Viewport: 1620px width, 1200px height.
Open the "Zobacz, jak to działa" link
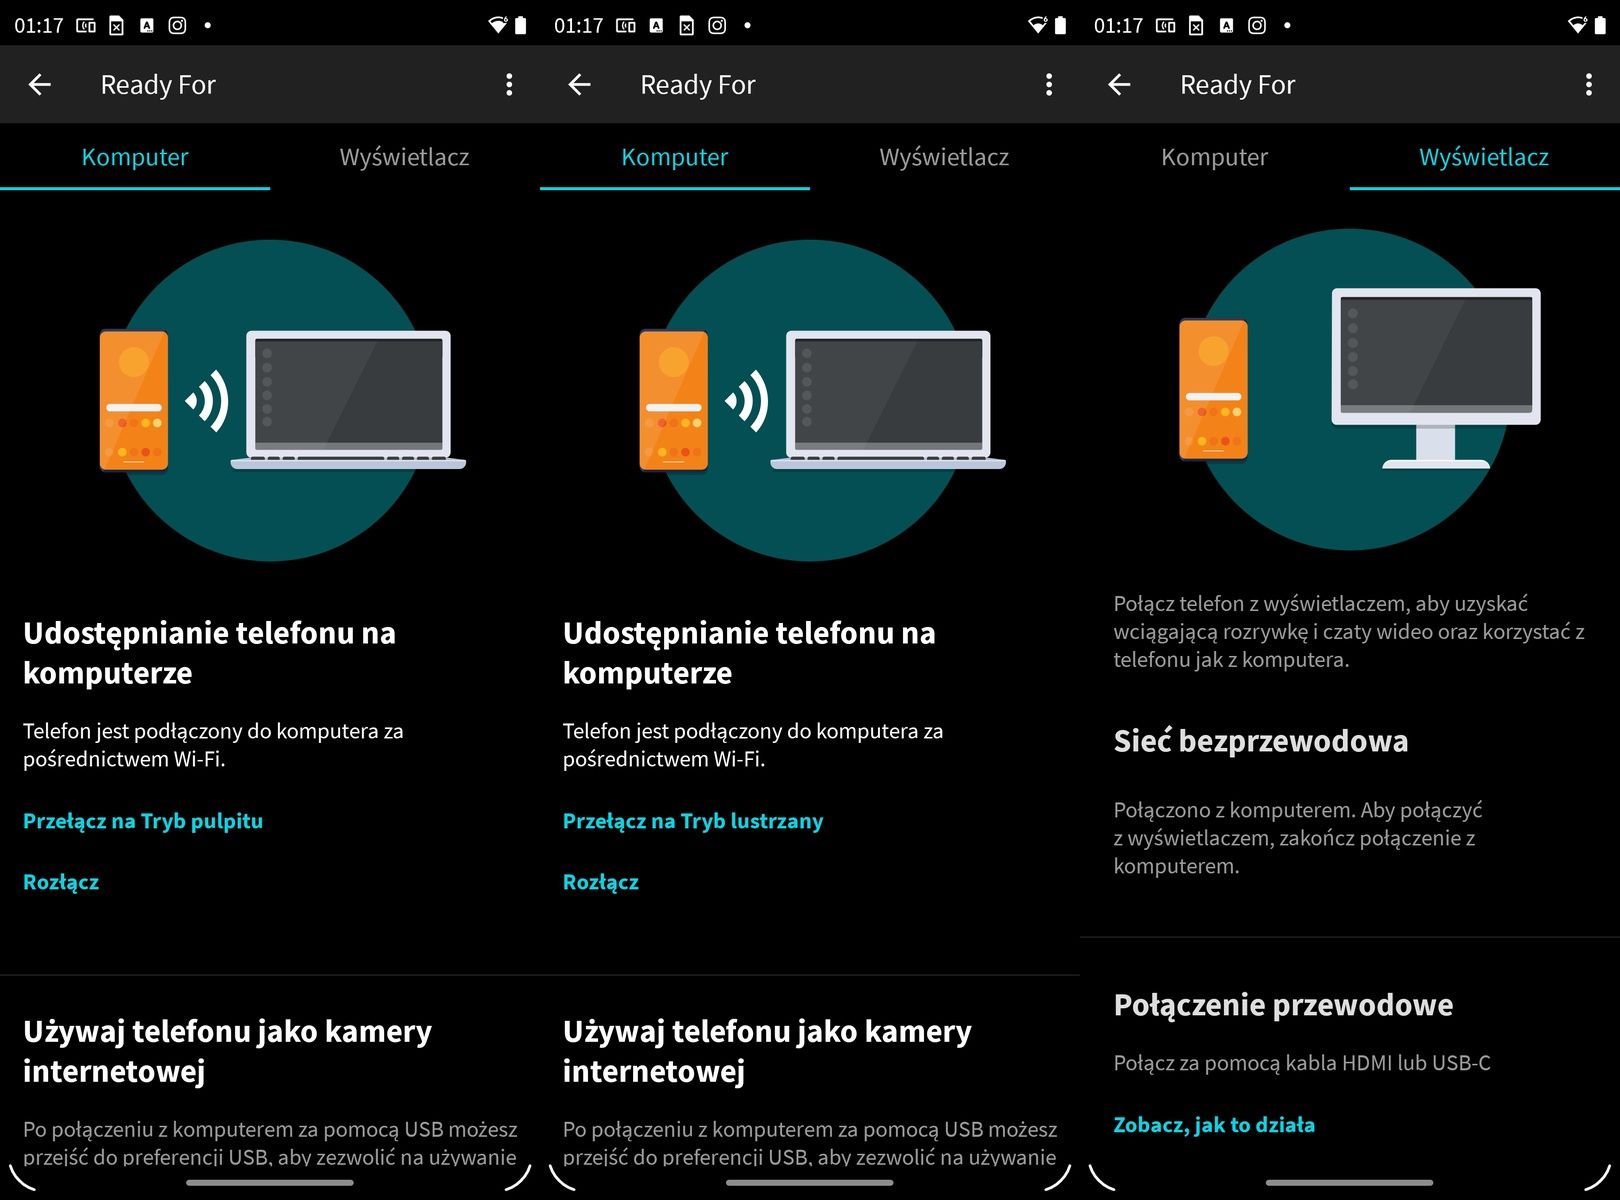pyautogui.click(x=1214, y=1125)
